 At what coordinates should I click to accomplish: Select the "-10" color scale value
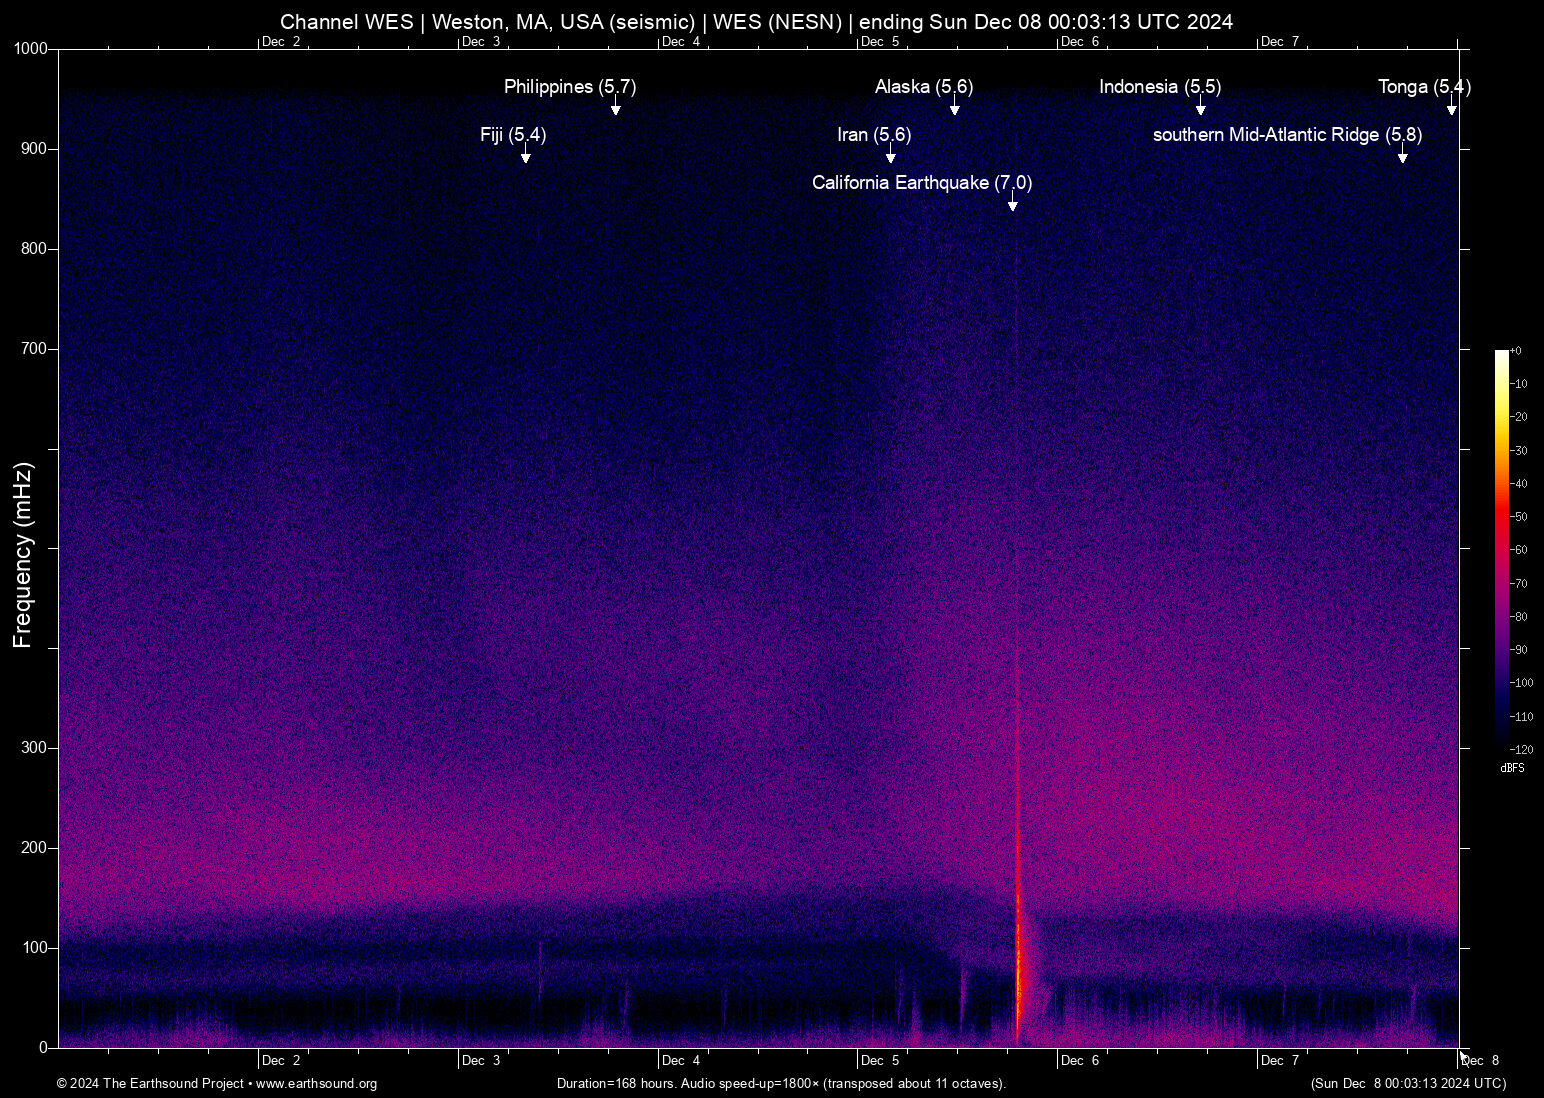point(1519,384)
